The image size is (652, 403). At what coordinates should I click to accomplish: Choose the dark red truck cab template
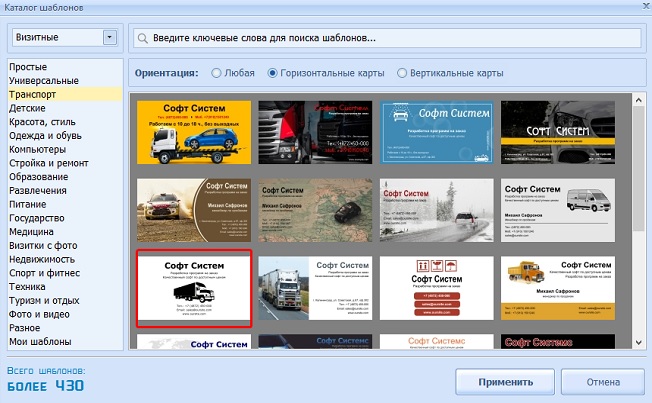pos(315,132)
